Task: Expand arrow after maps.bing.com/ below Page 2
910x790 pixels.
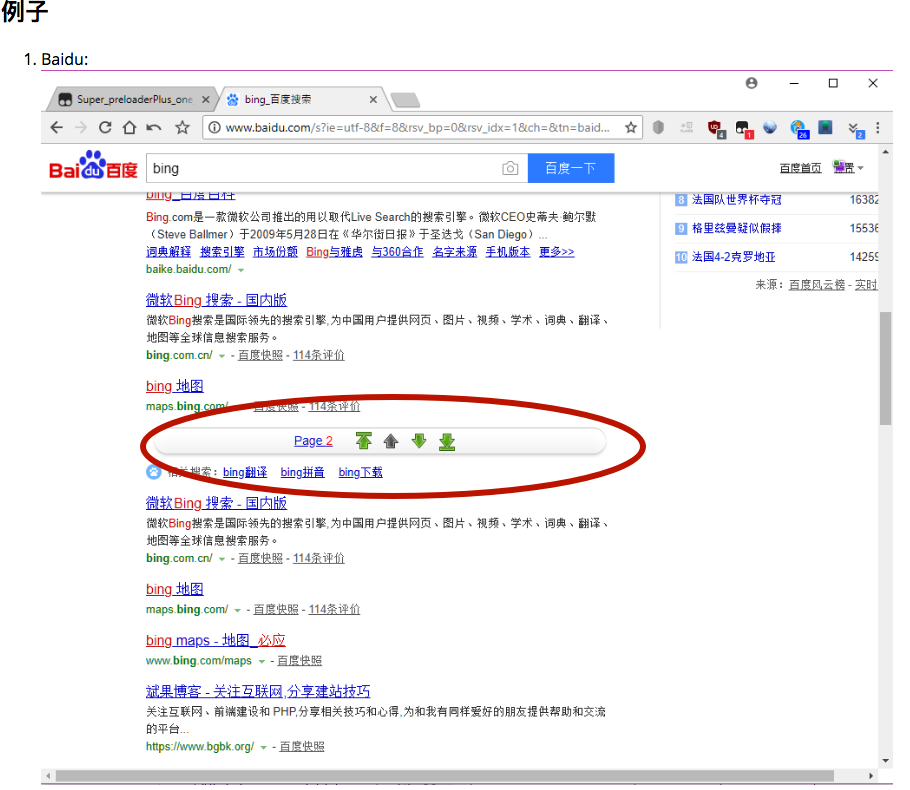Action: pos(237,610)
